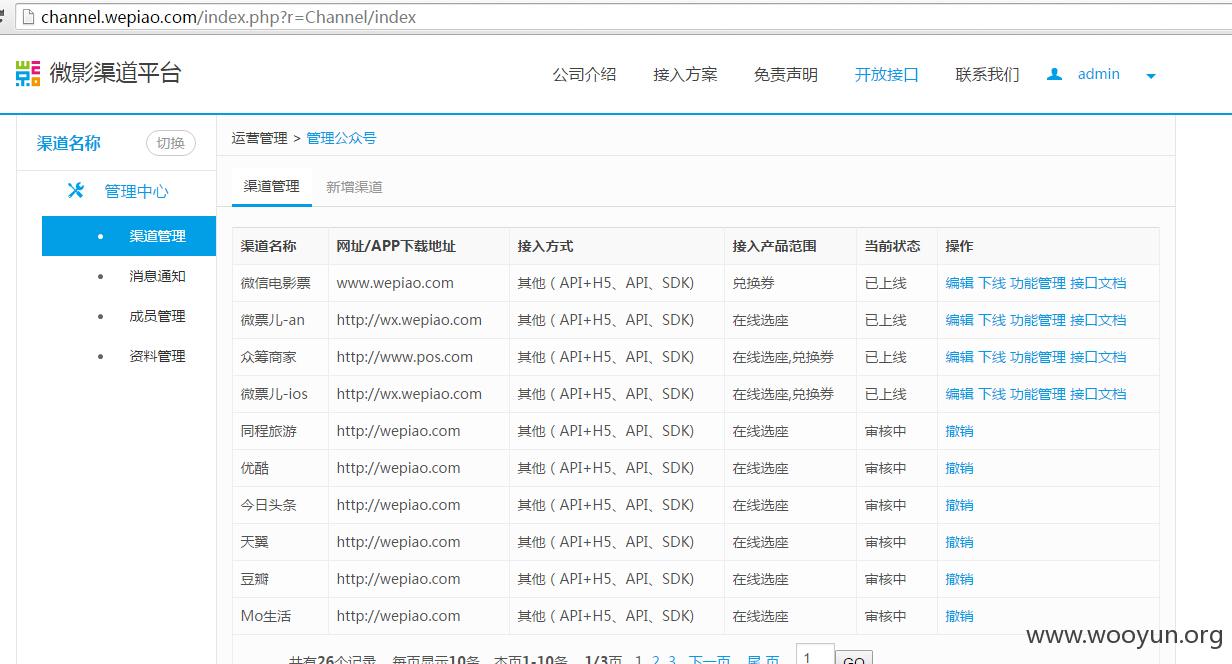Click the browser address bar URL
The height and width of the screenshot is (664, 1232).
[229, 17]
